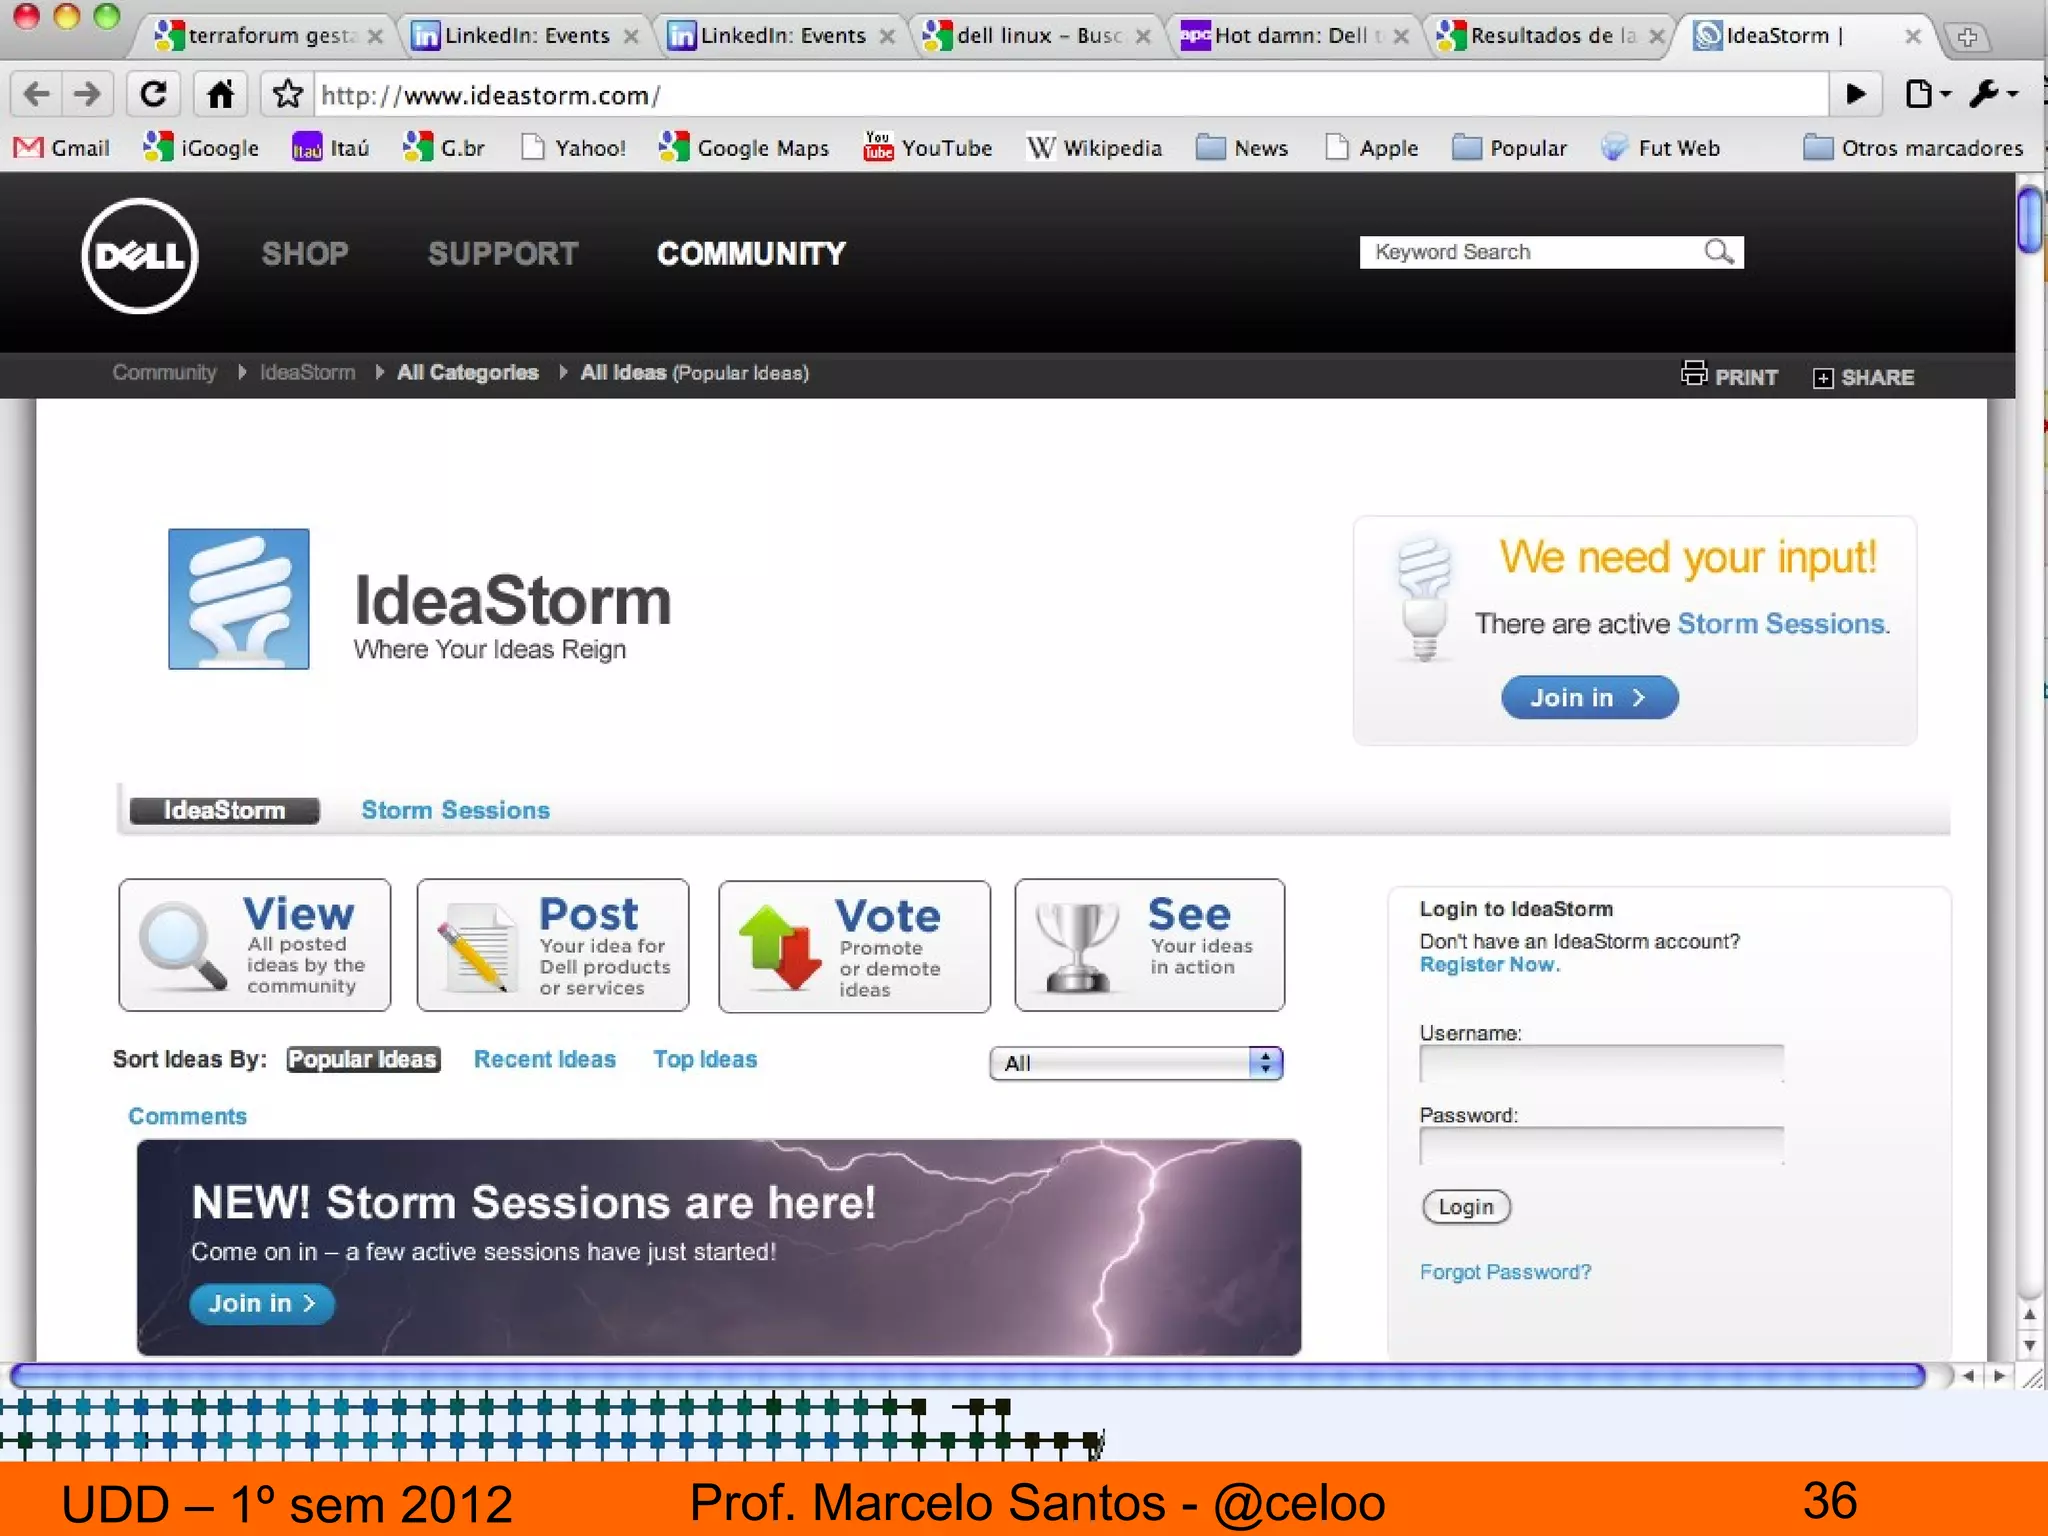Select the Popular Ideas sort option
This screenshot has width=2048, height=1536.
pyautogui.click(x=363, y=1059)
